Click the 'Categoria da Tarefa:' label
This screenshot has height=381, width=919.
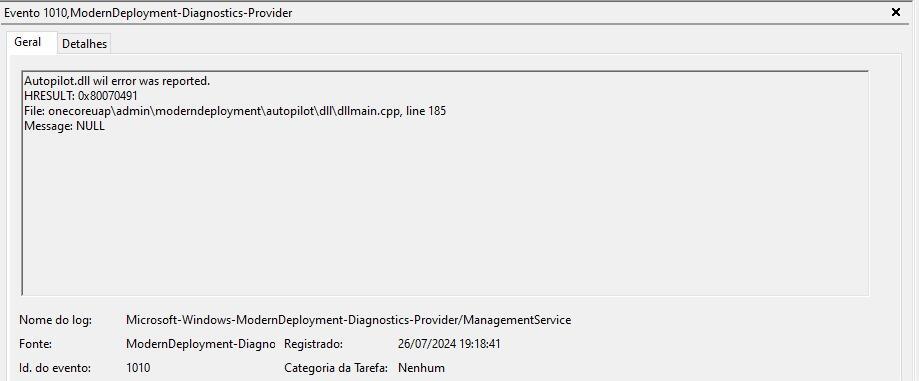[x=336, y=368]
